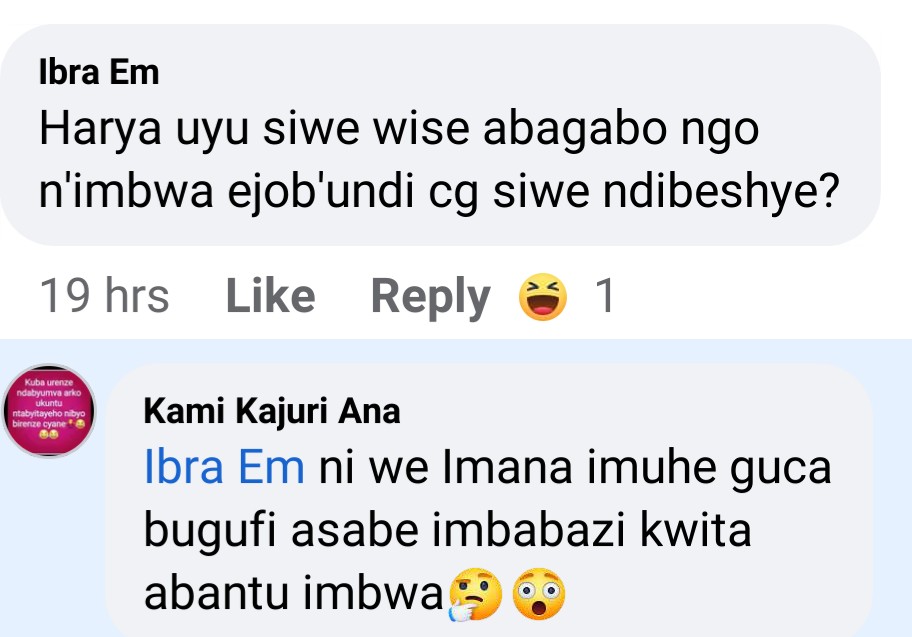Click the flushed face emoji in reply

[539, 596]
